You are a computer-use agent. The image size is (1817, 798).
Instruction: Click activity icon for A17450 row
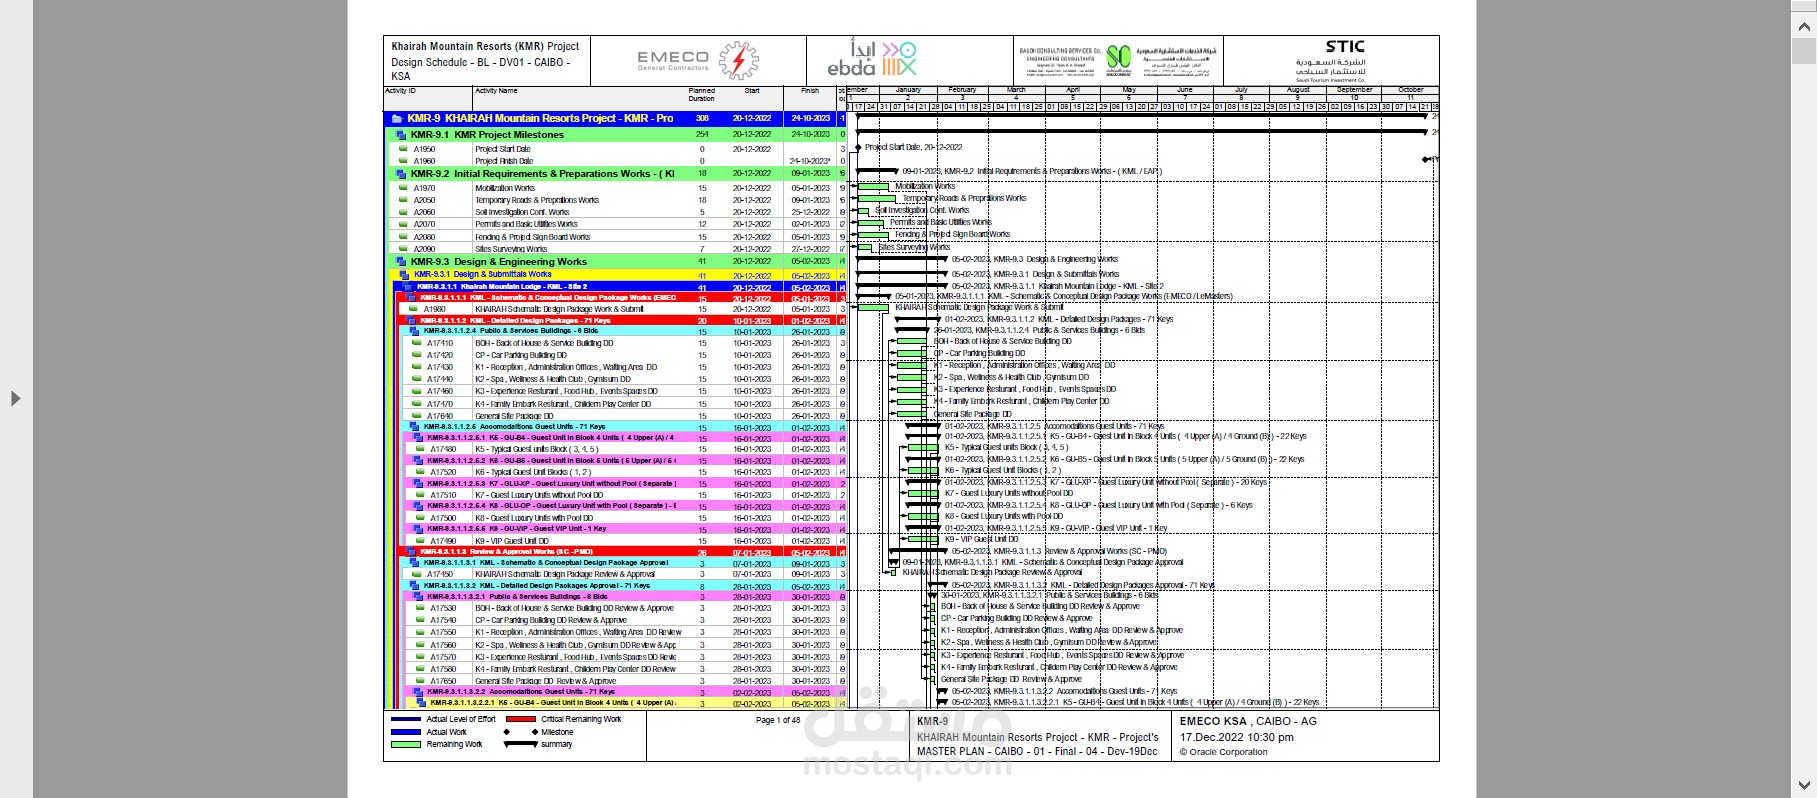pyautogui.click(x=417, y=574)
